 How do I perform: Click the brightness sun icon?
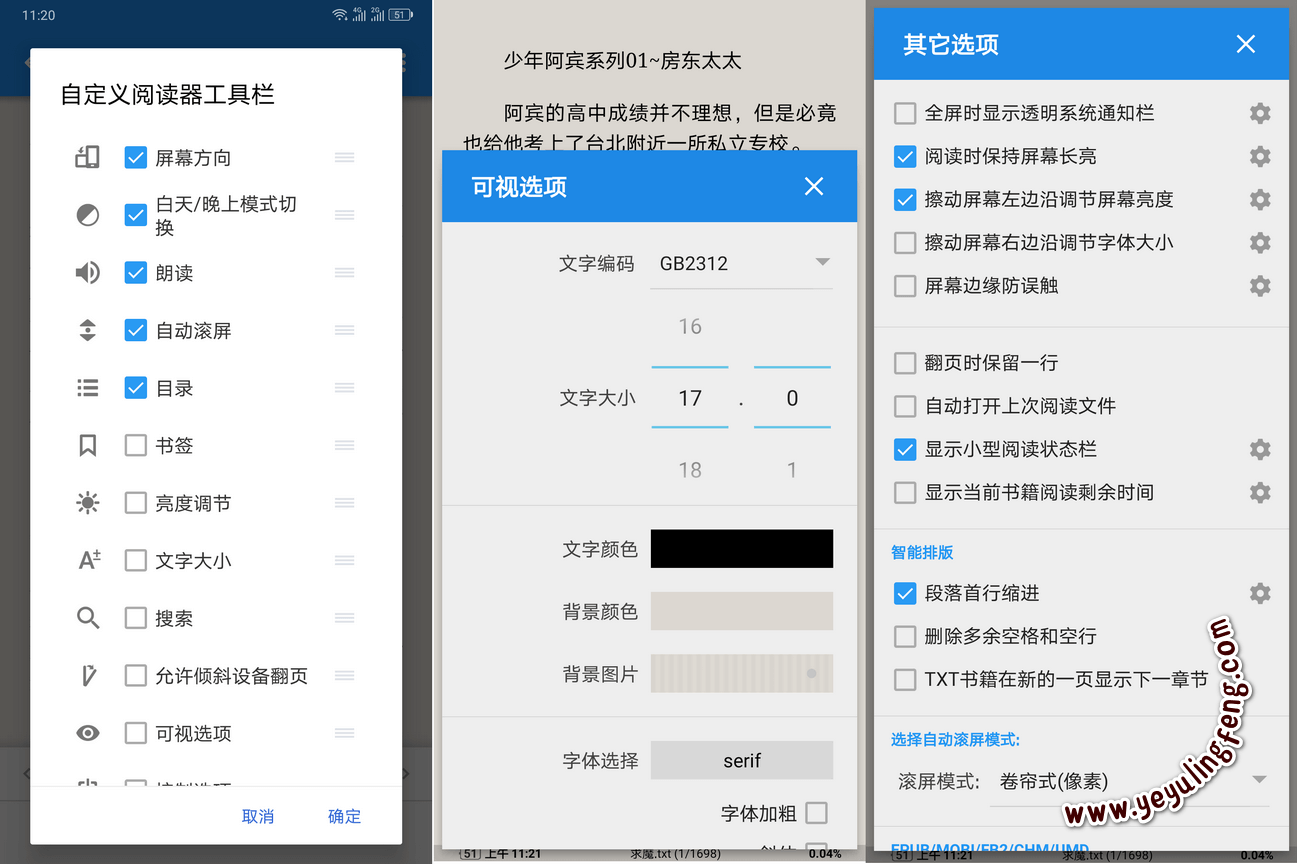click(x=88, y=503)
